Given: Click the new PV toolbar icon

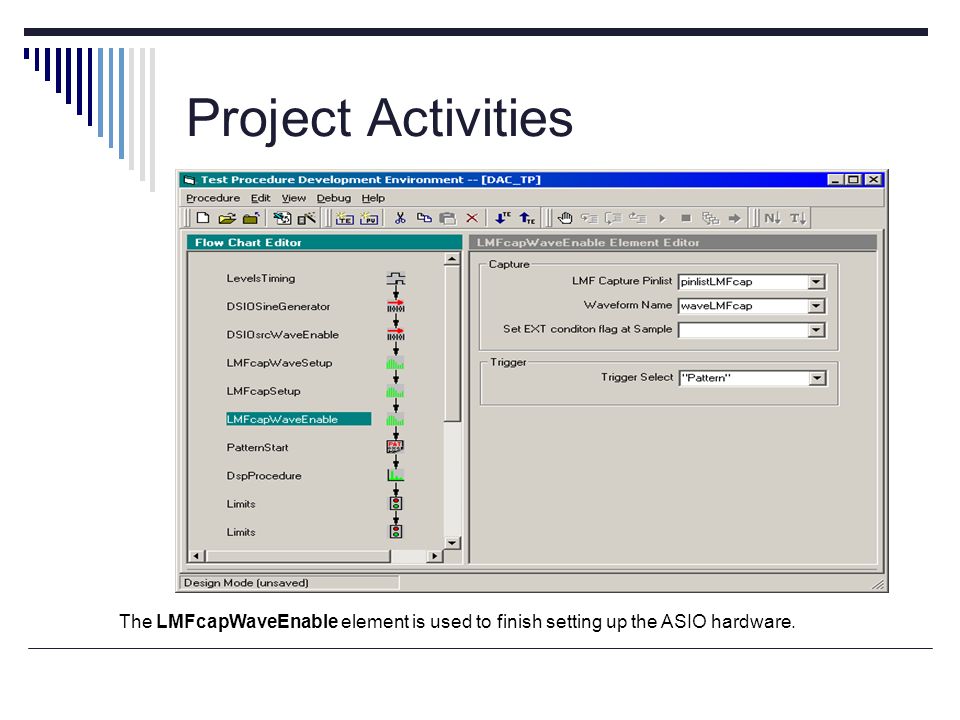Looking at the screenshot, I should click(369, 218).
